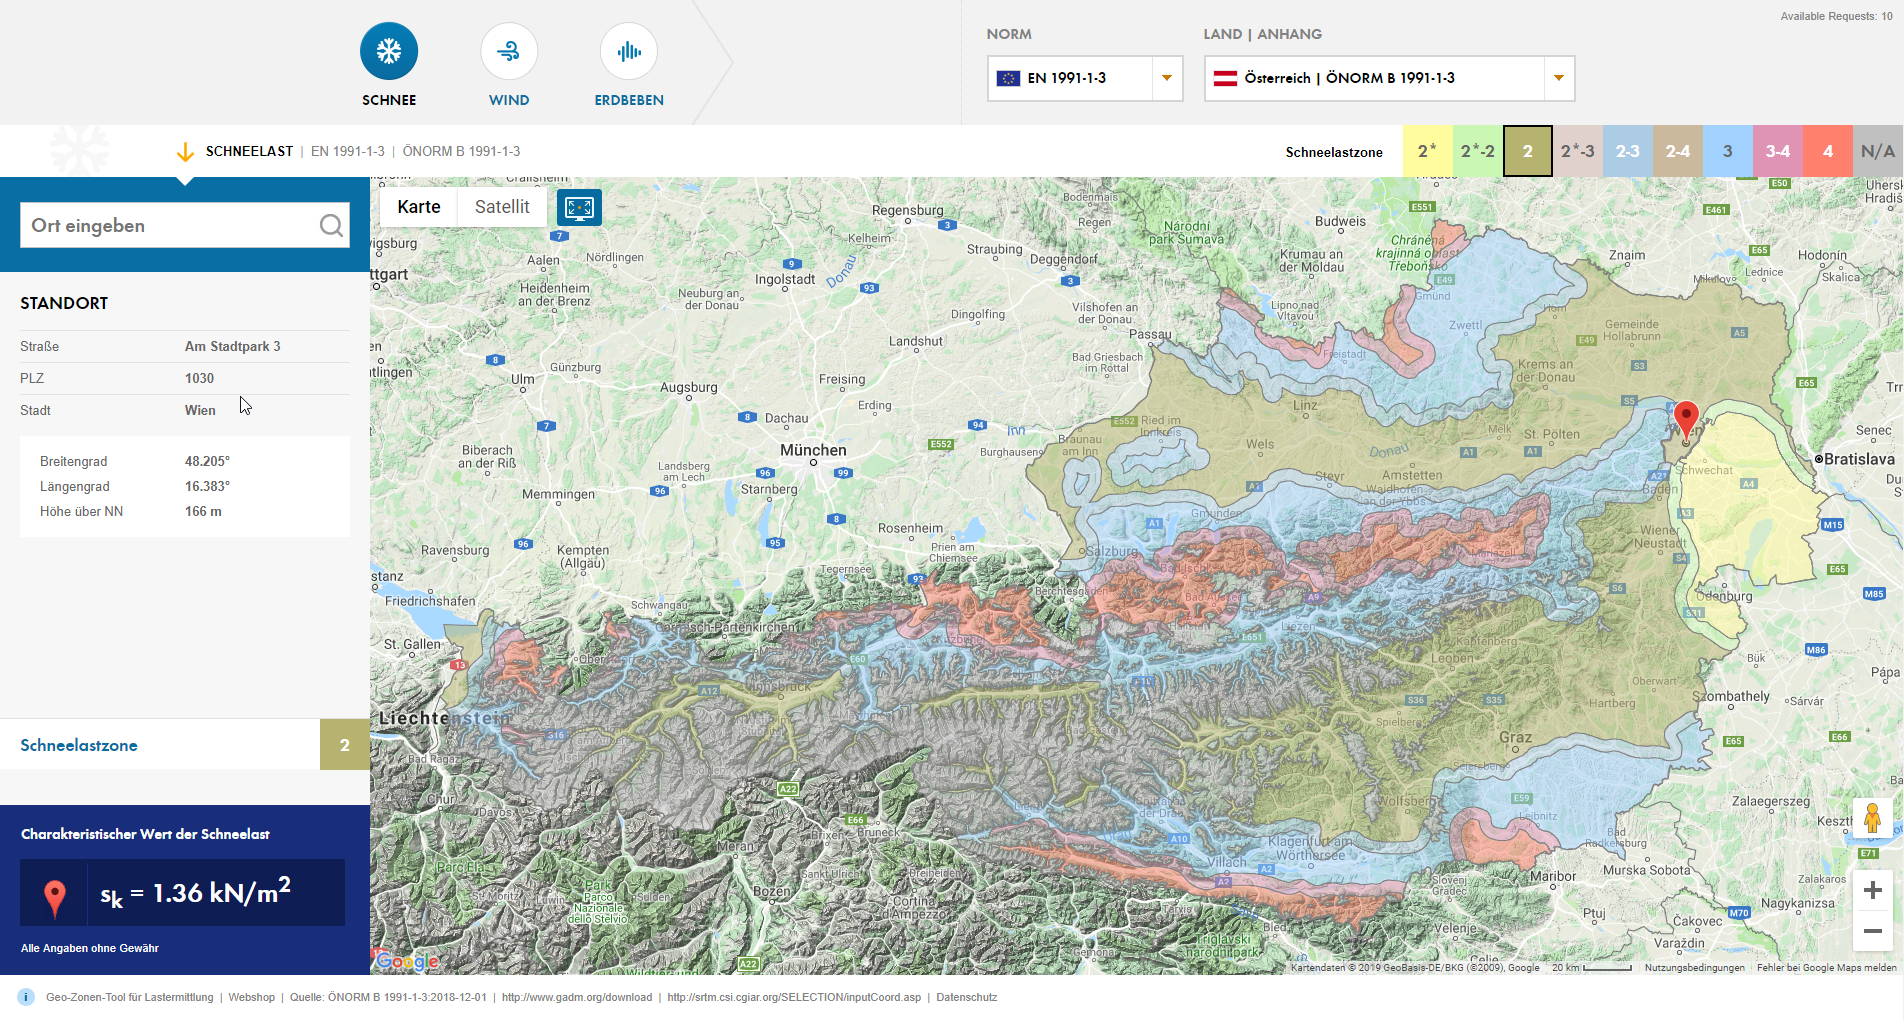Click the search magnifier icon
Screen dimensions: 1904x1021
point(331,225)
